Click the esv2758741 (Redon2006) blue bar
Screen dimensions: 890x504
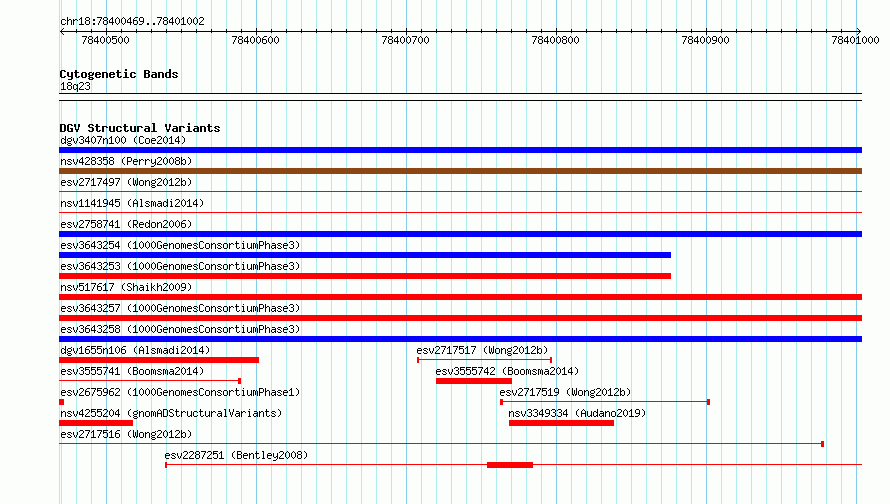click(x=460, y=234)
